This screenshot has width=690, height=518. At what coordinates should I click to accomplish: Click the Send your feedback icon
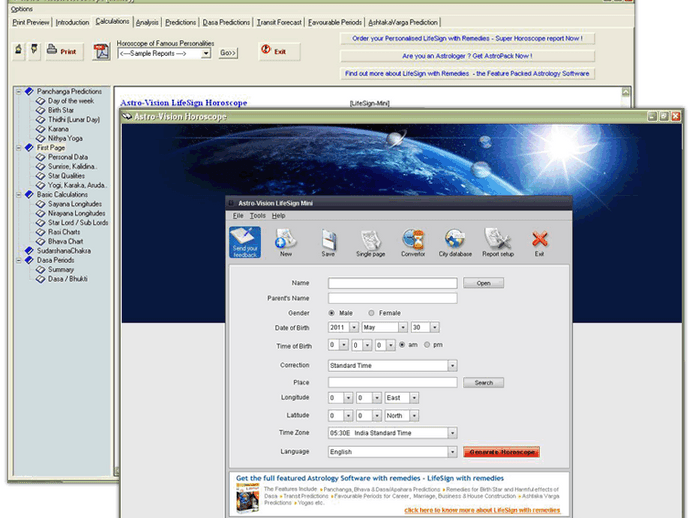[x=245, y=242]
